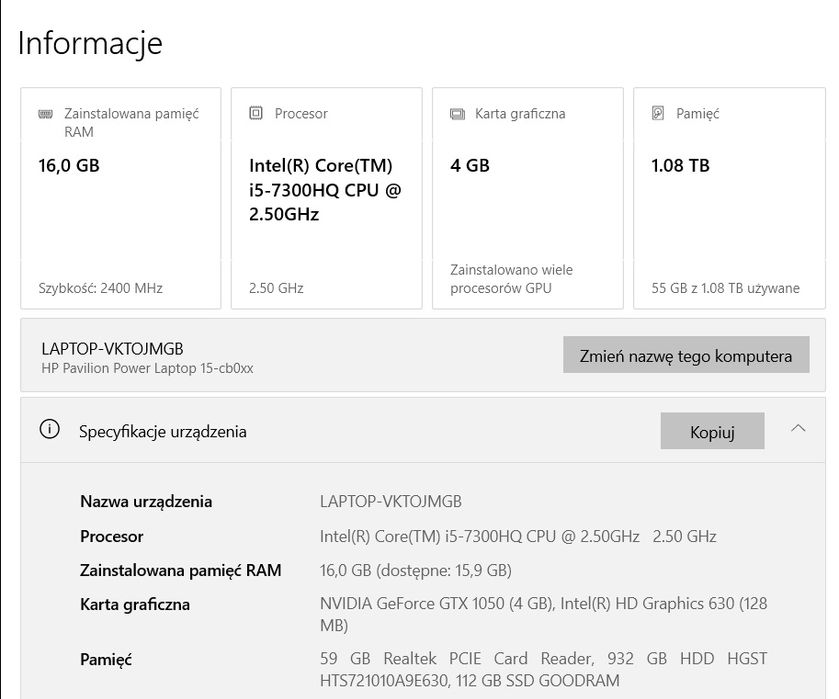Click the storage disk icon
This screenshot has width=839, height=699.
click(658, 113)
